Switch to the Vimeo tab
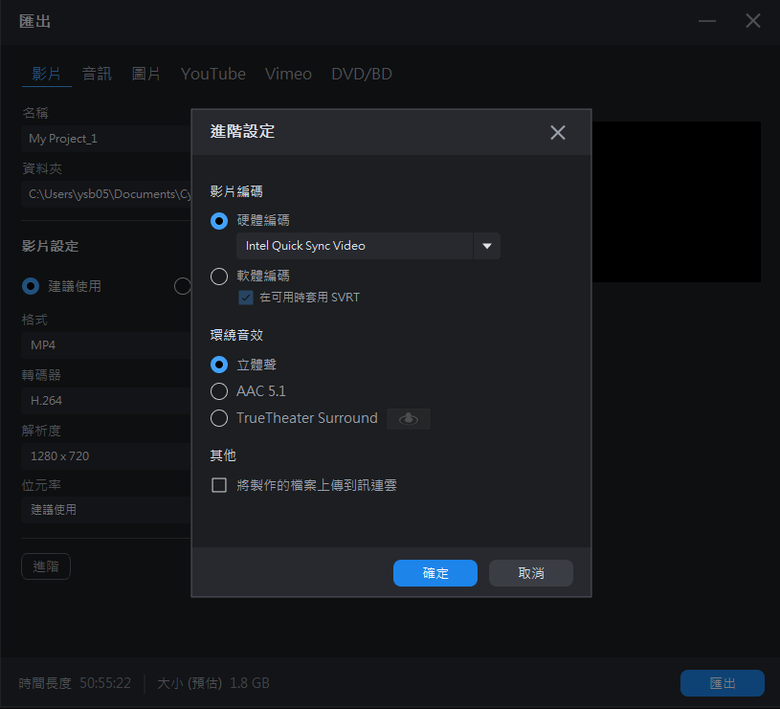780x709 pixels. [288, 74]
